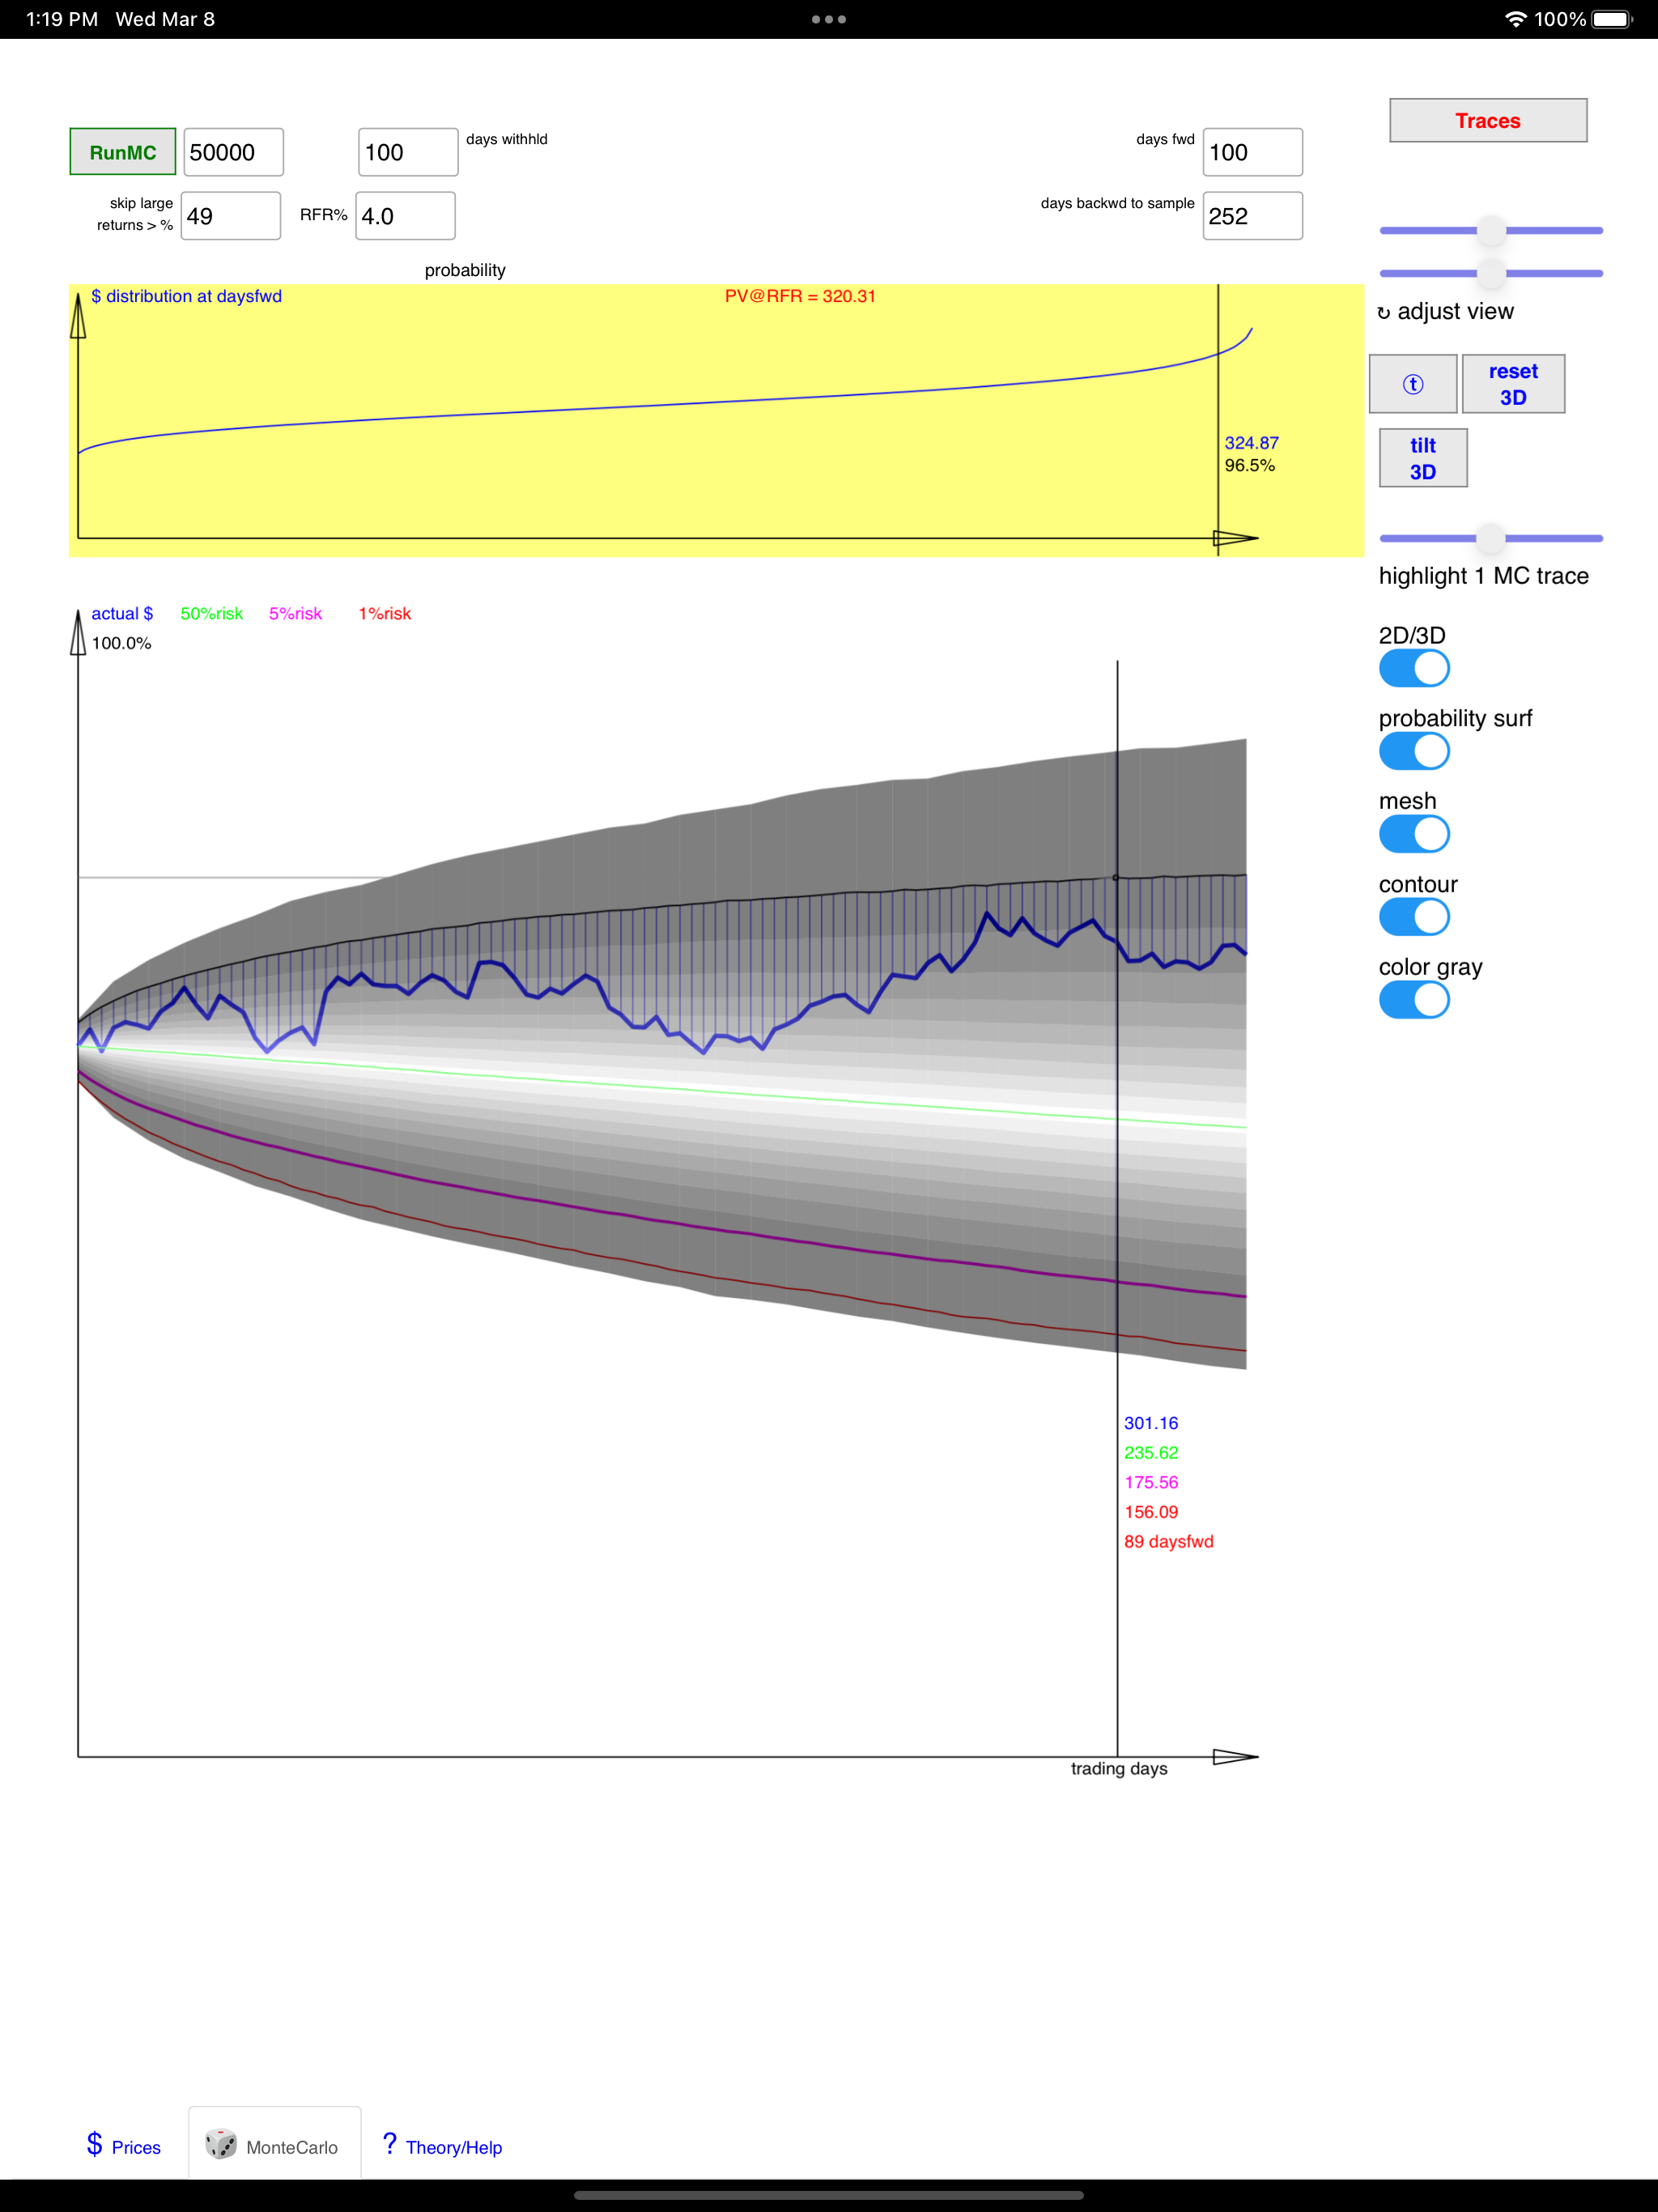Open the Theory/Help tab

click(443, 2146)
